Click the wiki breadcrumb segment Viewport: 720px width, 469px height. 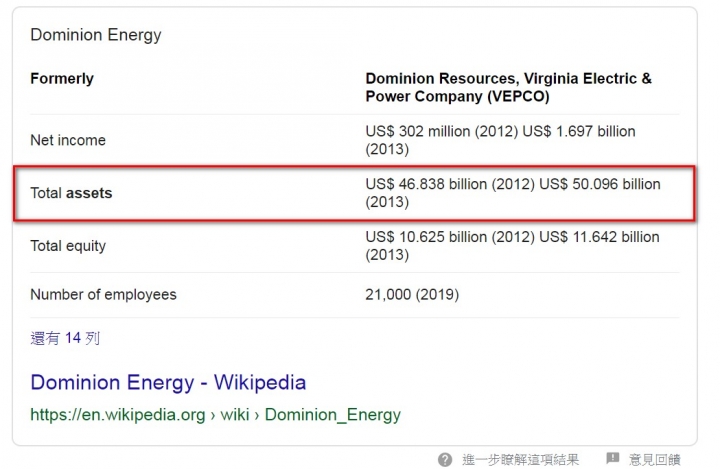click(235, 414)
